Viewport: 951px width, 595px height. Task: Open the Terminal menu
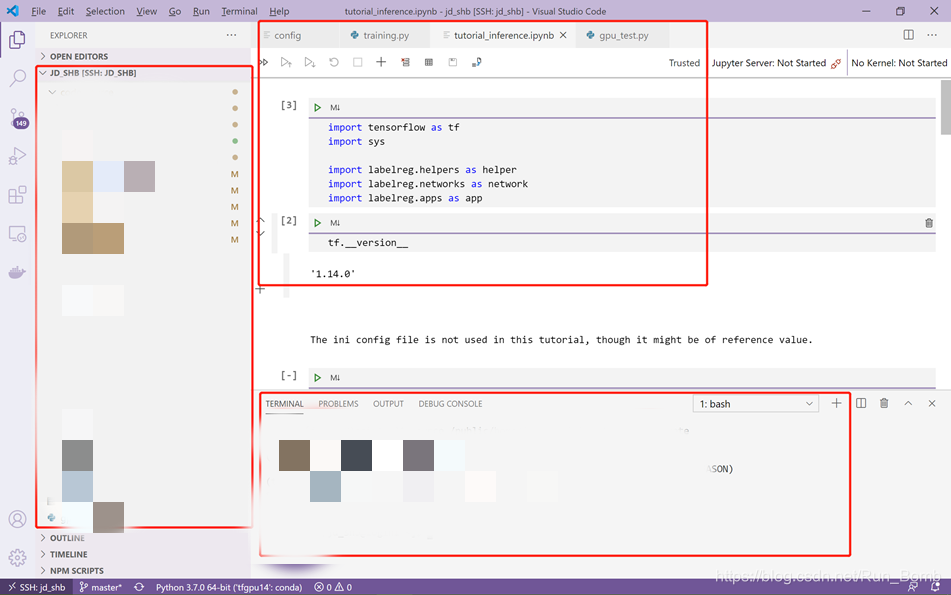239,11
